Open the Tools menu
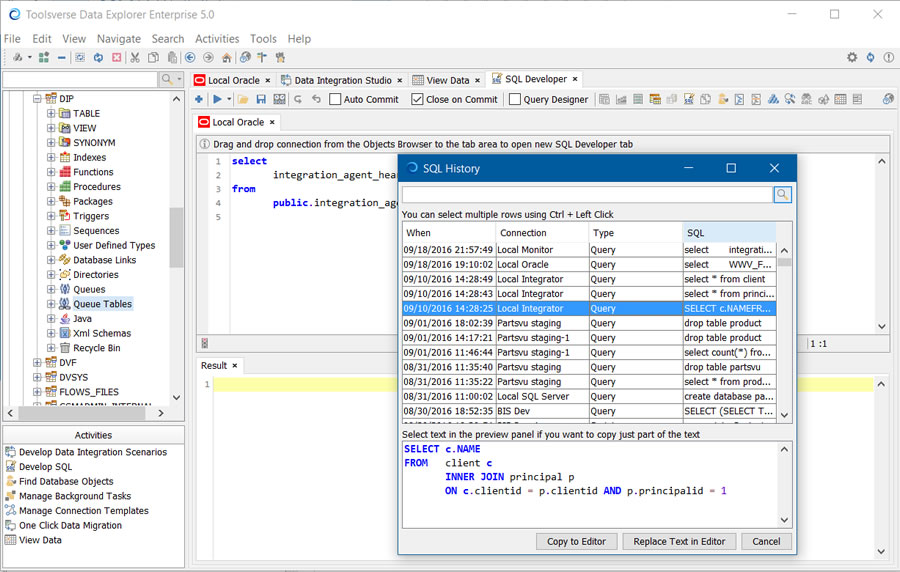The image size is (900, 572). click(x=263, y=38)
